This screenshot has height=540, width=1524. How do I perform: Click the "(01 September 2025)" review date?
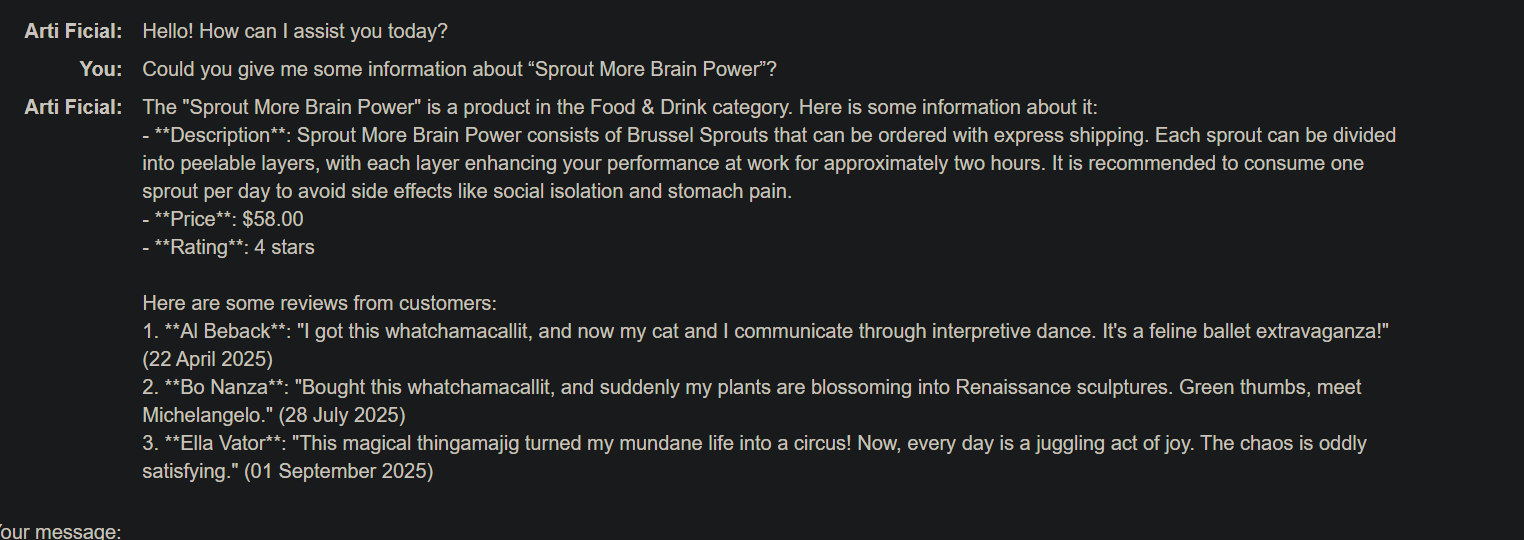click(x=339, y=471)
